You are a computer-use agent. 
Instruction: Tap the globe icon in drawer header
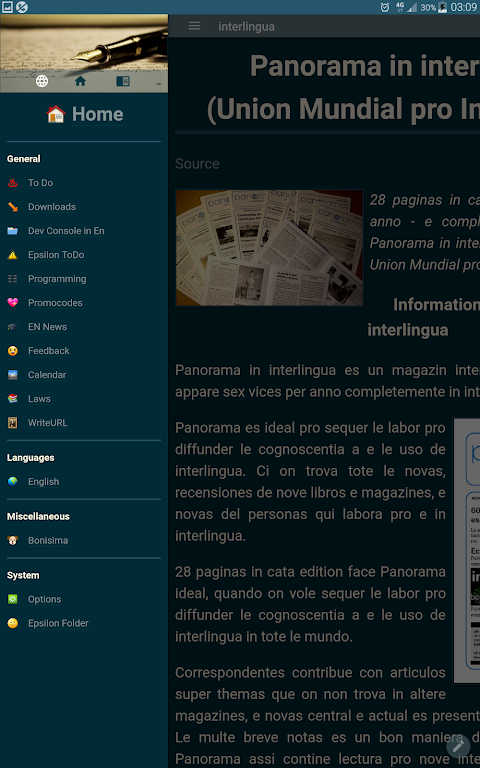tap(42, 81)
